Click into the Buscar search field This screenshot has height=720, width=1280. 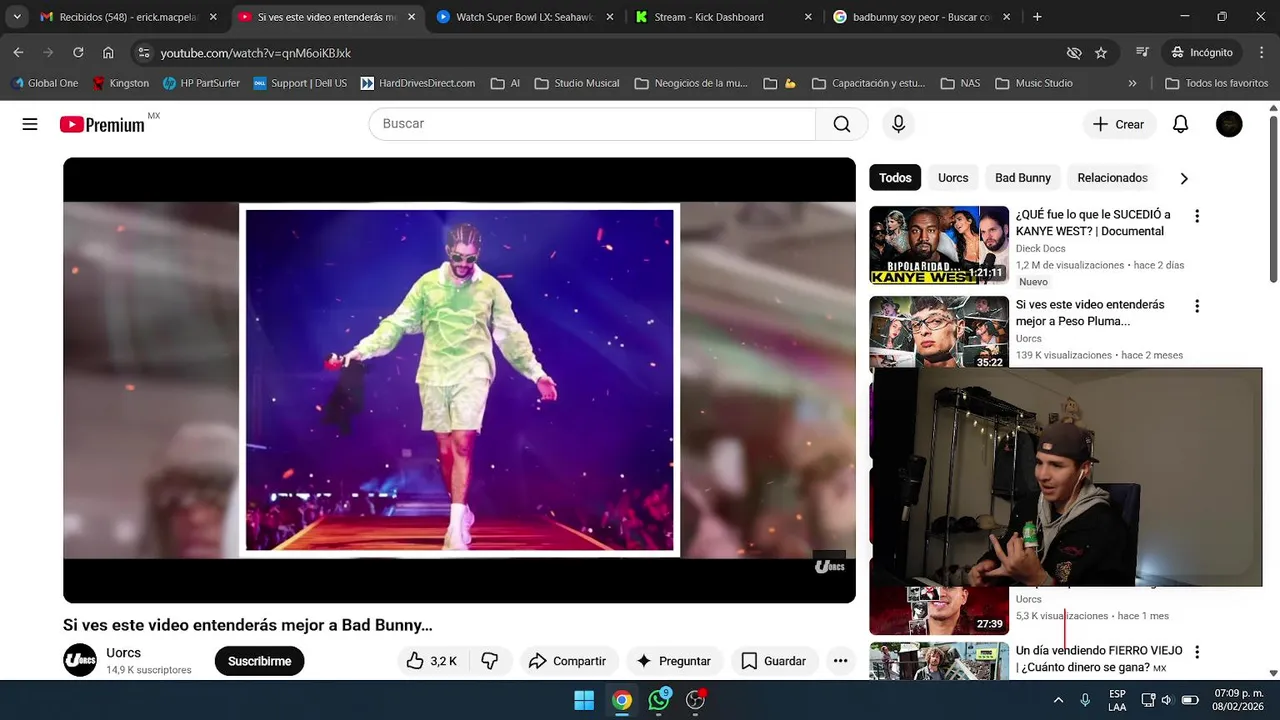[592, 124]
